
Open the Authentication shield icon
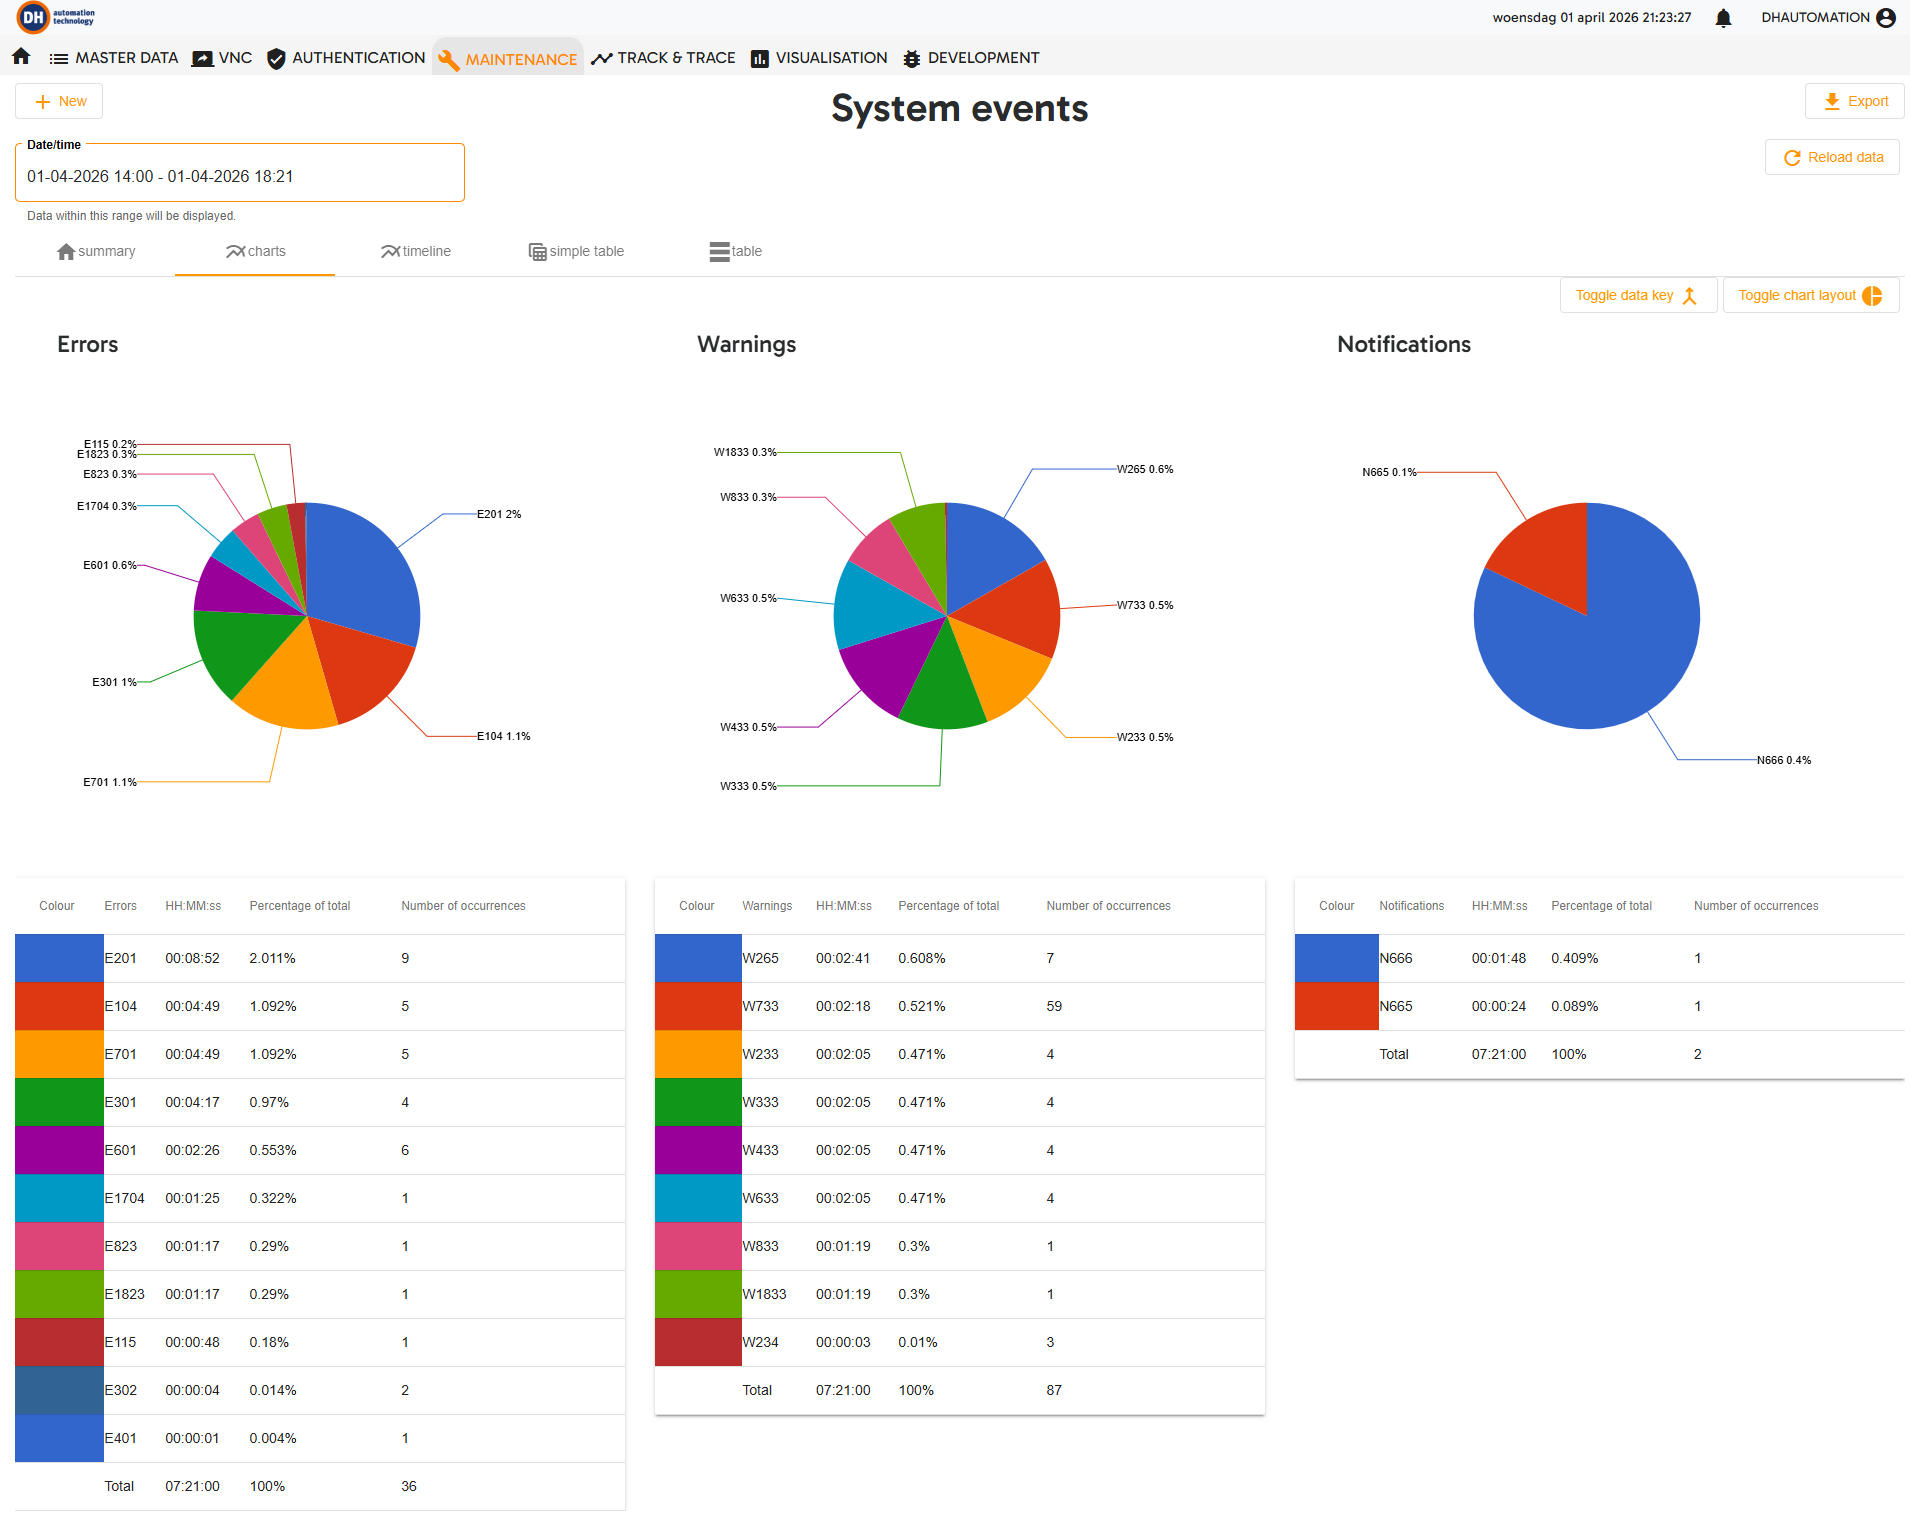click(x=276, y=59)
